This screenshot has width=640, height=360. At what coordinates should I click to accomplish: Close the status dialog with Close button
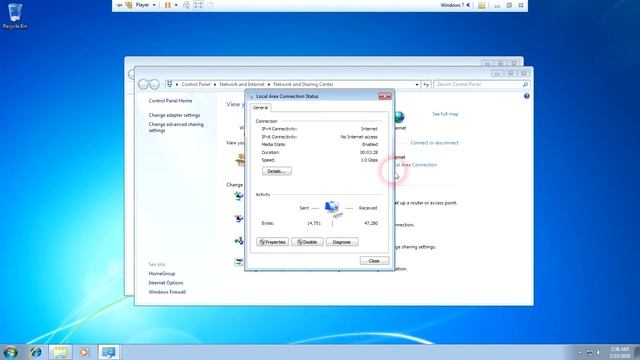[x=374, y=260]
